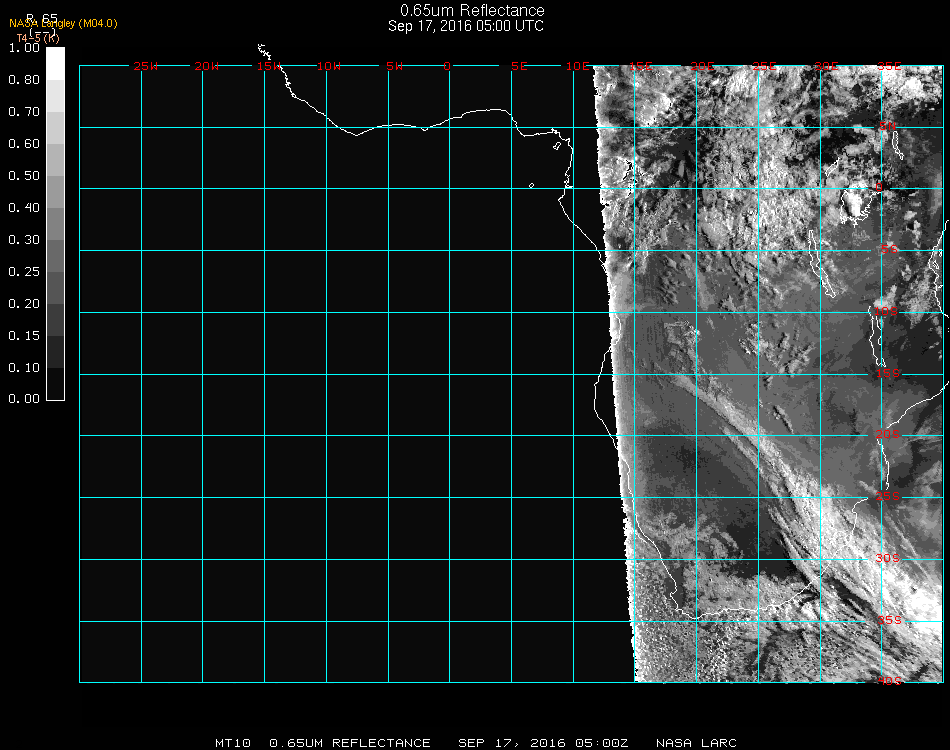The height and width of the screenshot is (750, 950).
Task: Click the 30S latitude label
Action: 889,558
